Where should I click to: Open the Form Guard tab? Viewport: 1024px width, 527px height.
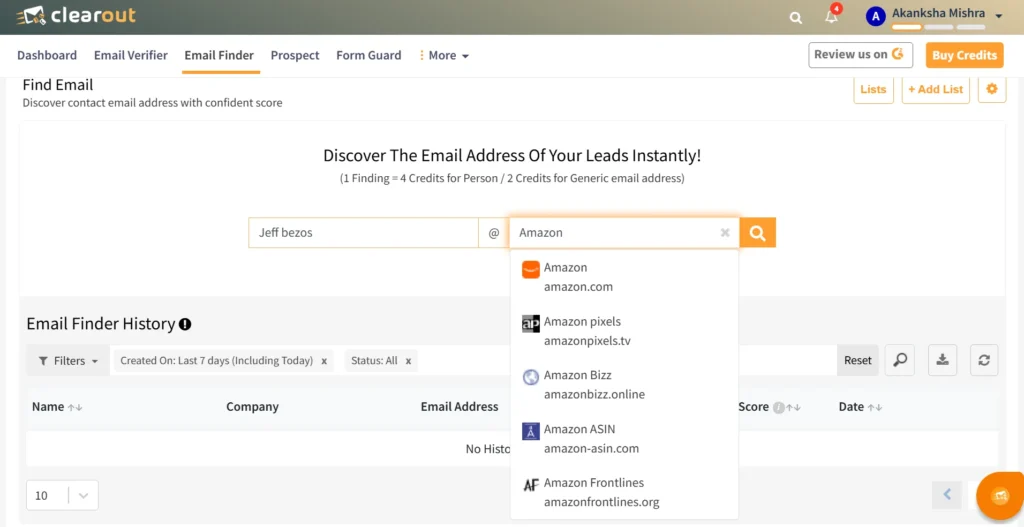pyautogui.click(x=369, y=56)
